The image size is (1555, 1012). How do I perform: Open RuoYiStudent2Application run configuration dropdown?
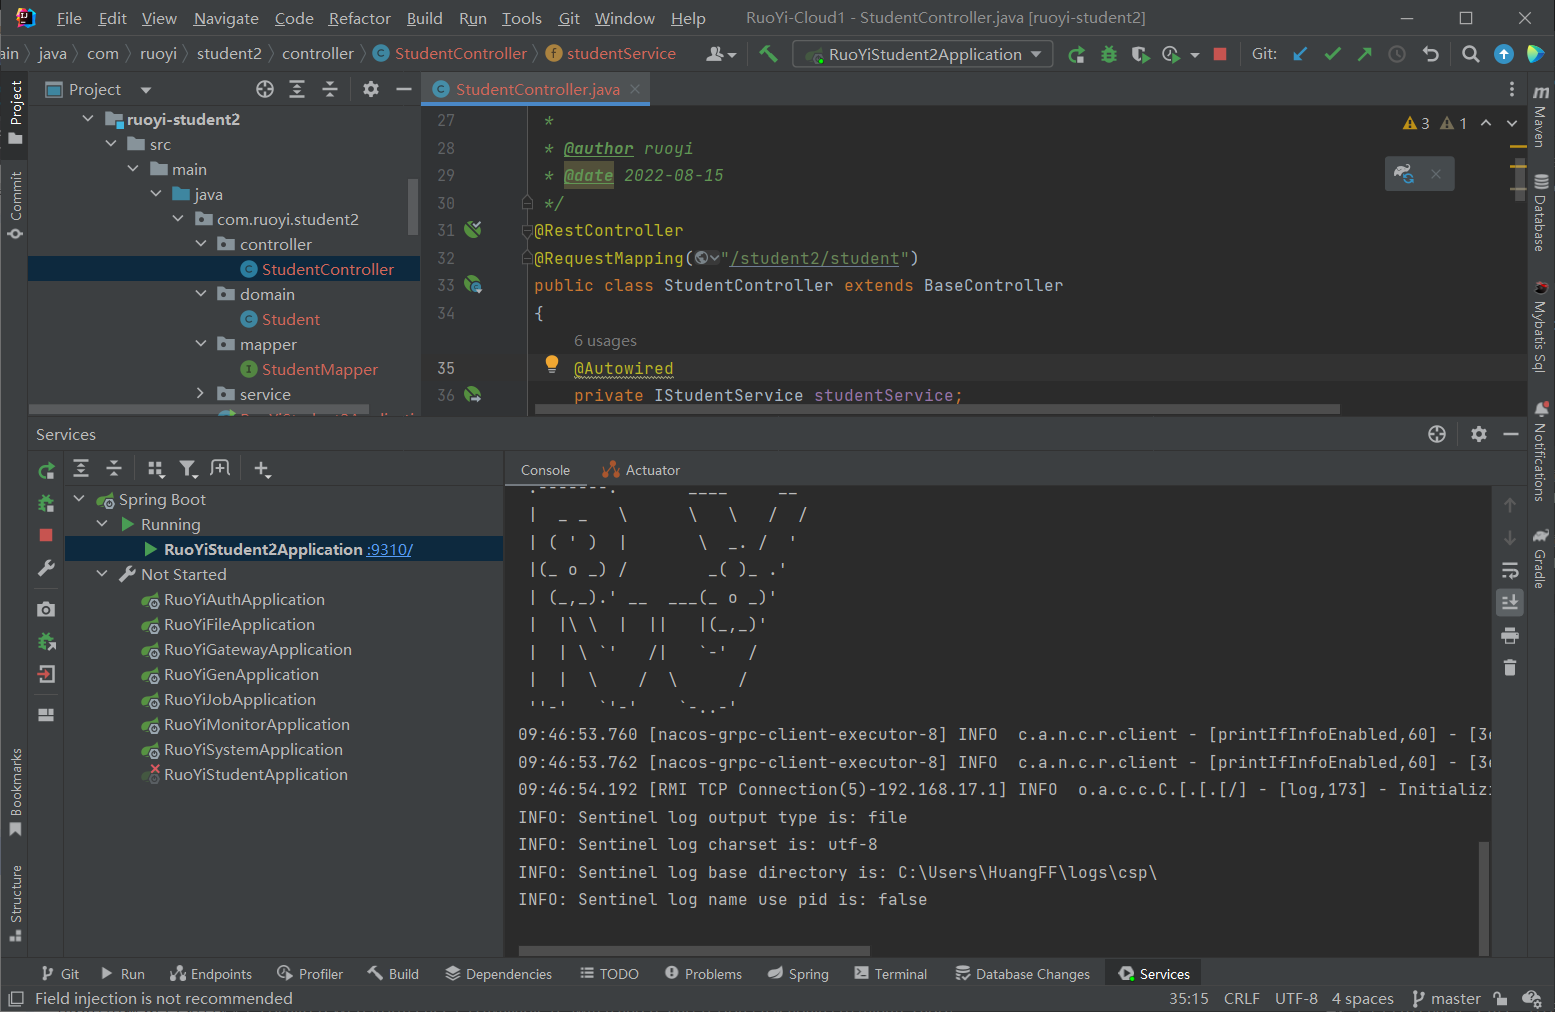[923, 54]
